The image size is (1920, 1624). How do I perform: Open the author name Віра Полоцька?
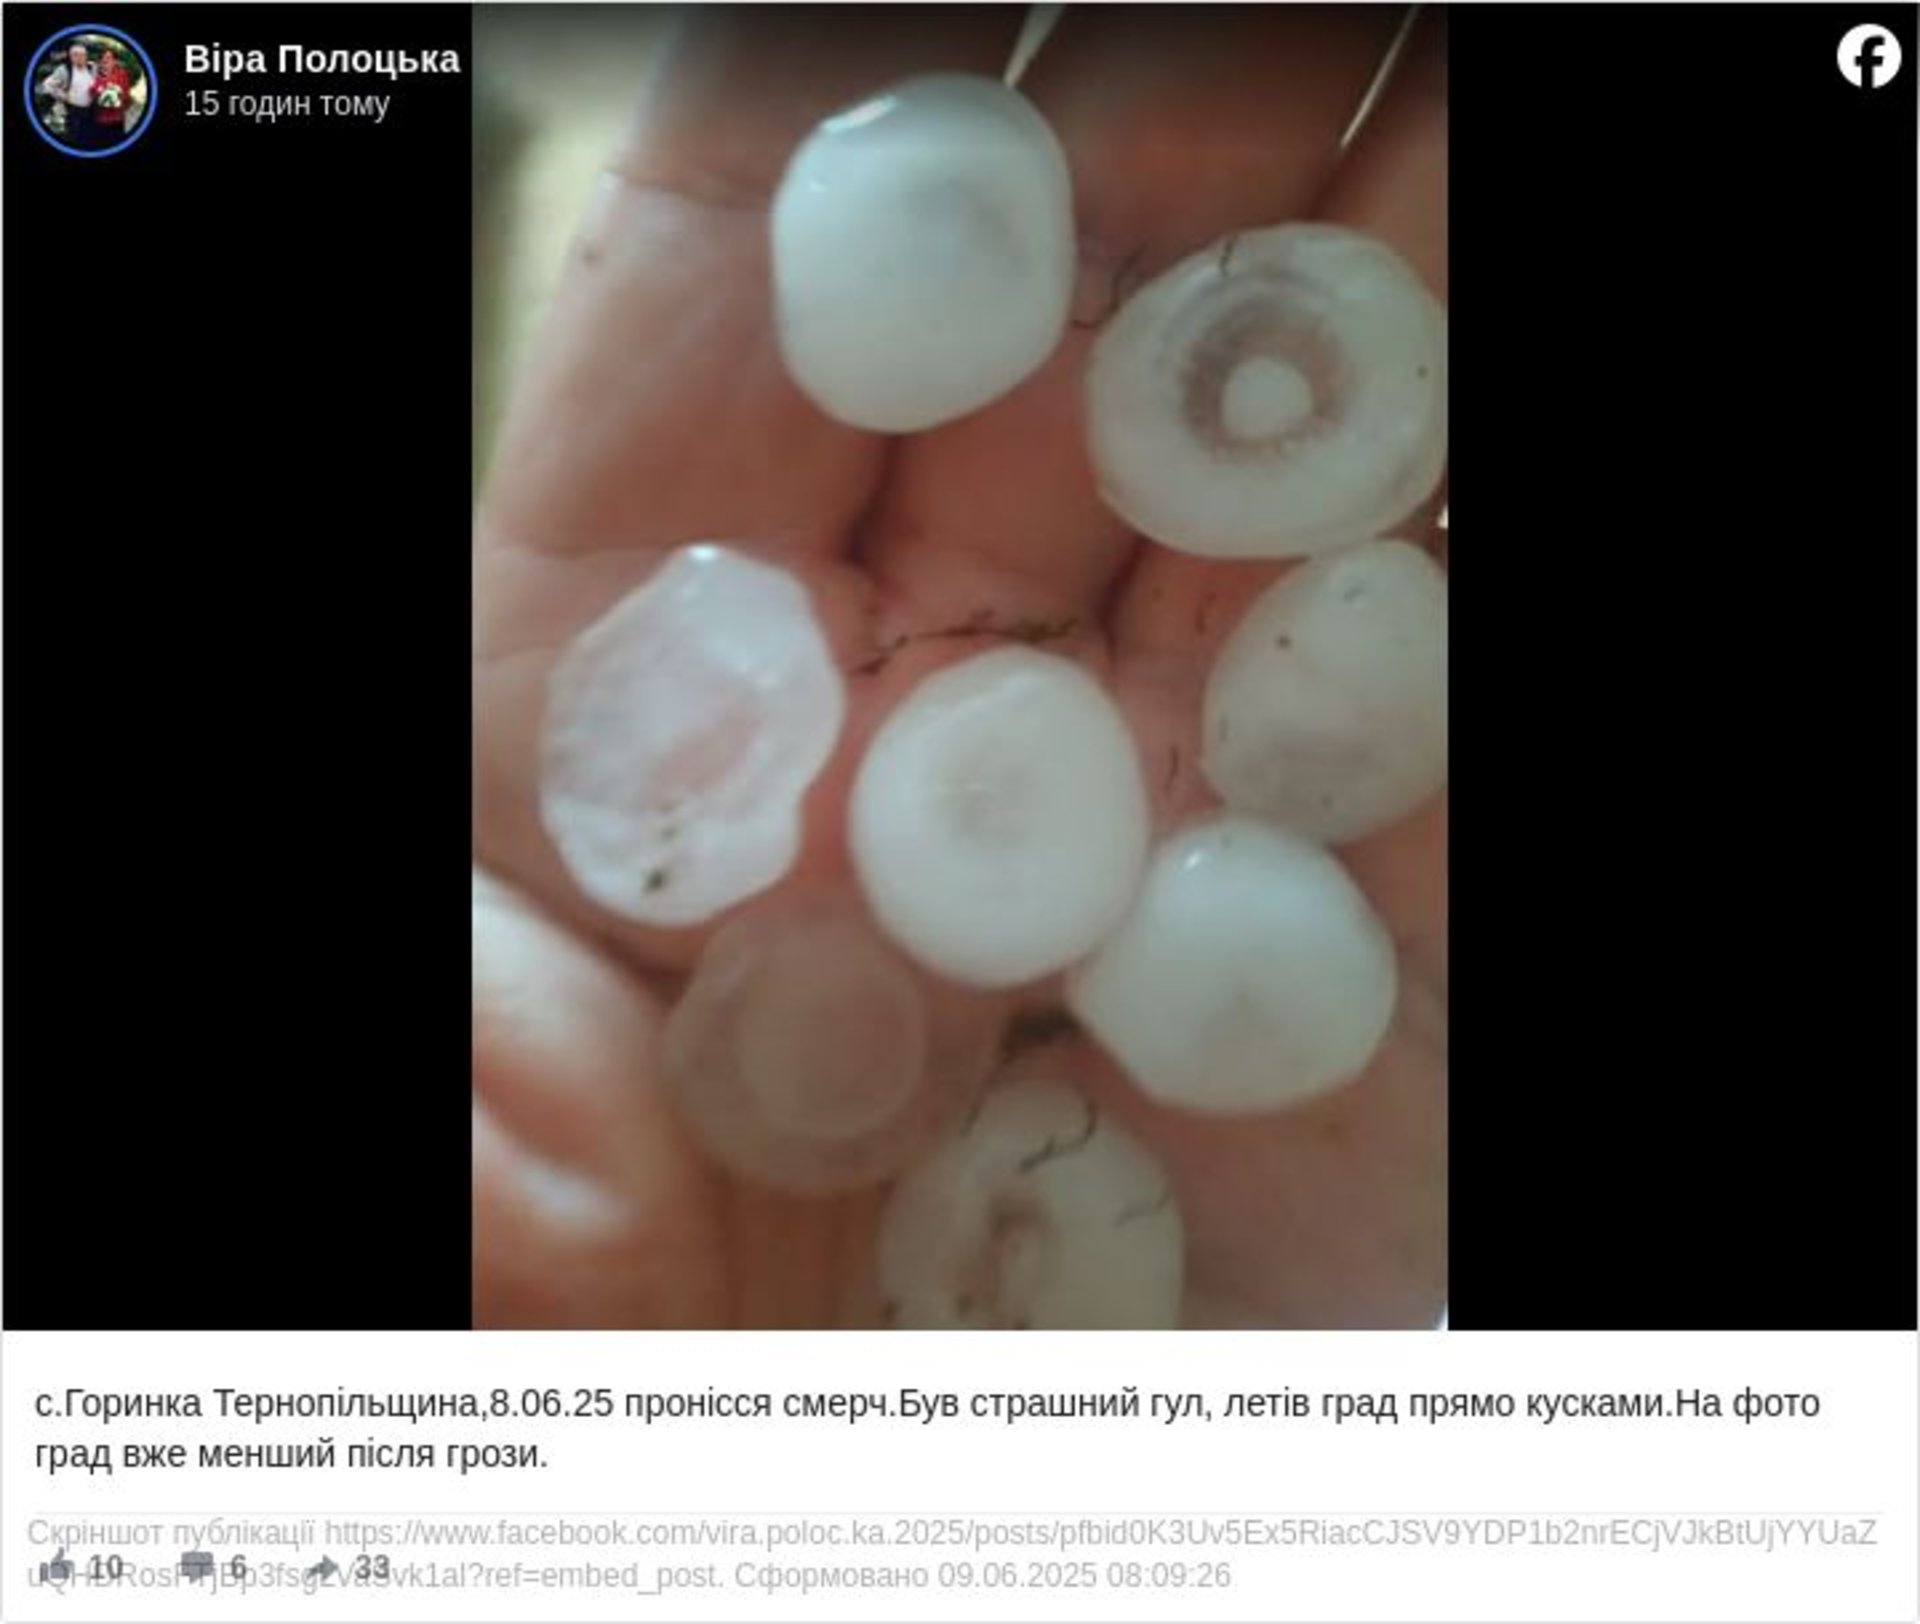point(321,59)
